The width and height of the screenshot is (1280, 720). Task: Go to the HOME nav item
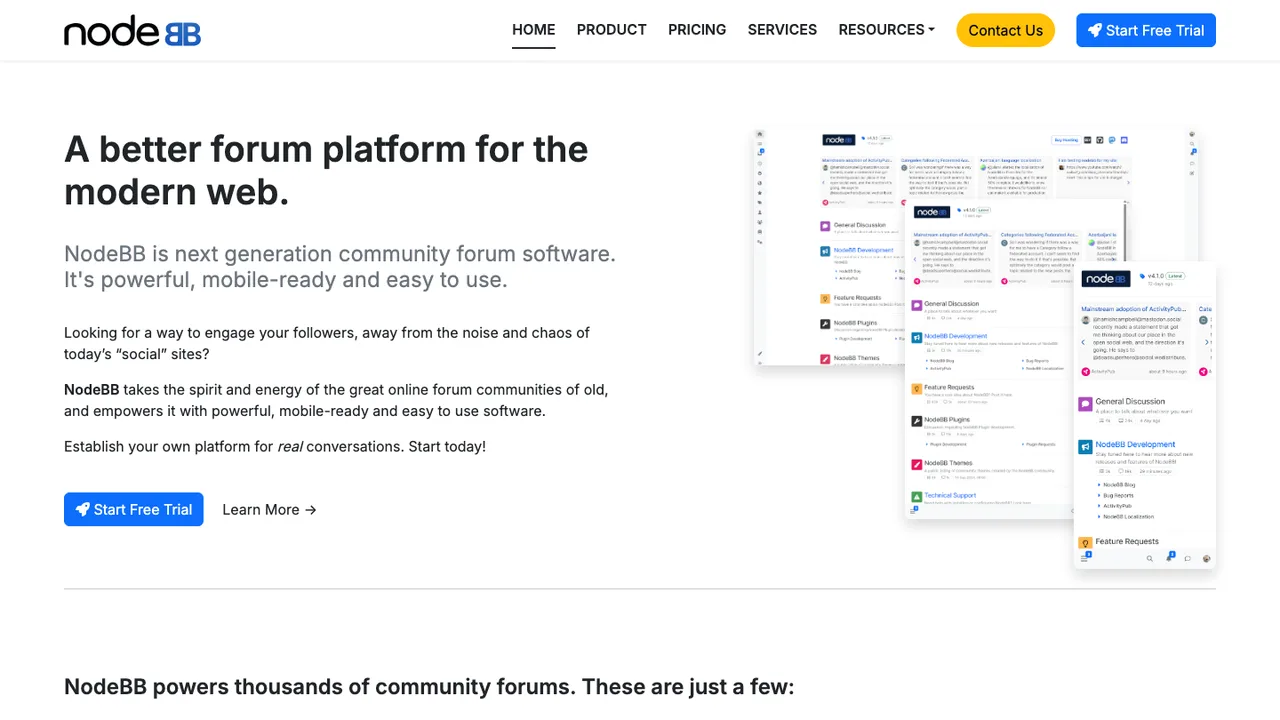tap(534, 30)
